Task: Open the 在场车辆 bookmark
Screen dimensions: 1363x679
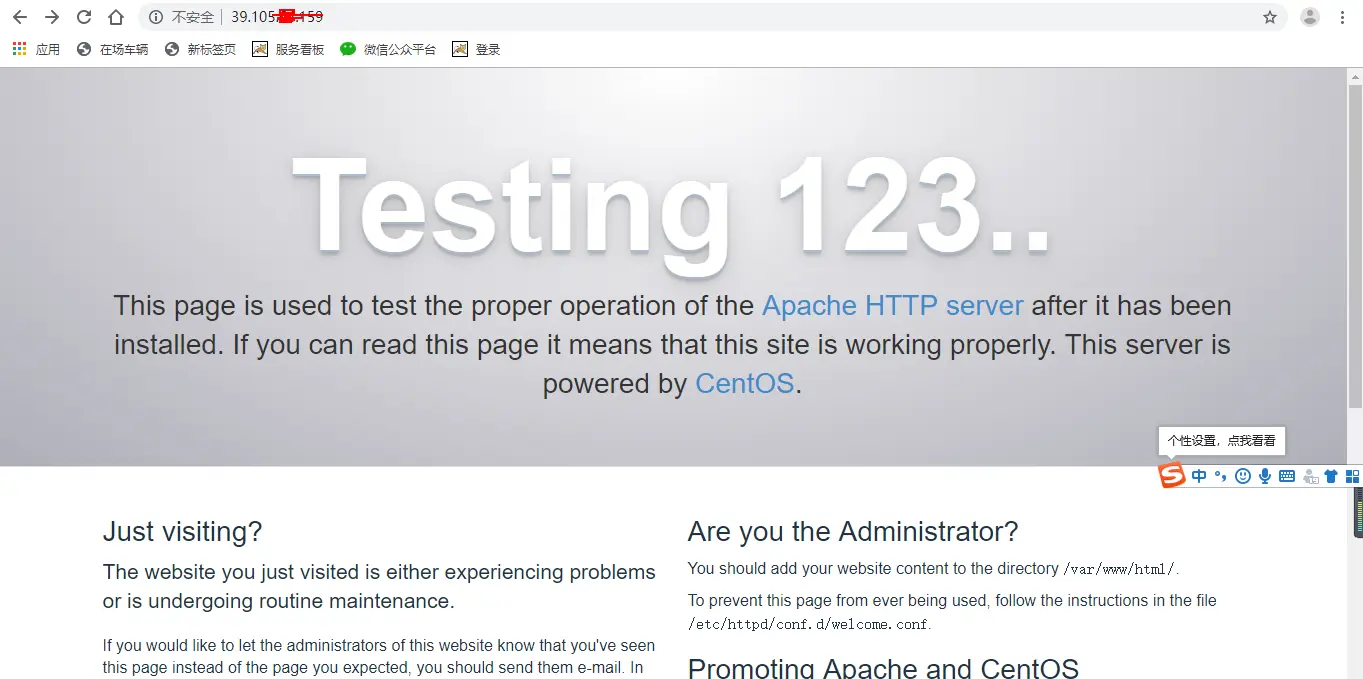Action: pos(112,49)
